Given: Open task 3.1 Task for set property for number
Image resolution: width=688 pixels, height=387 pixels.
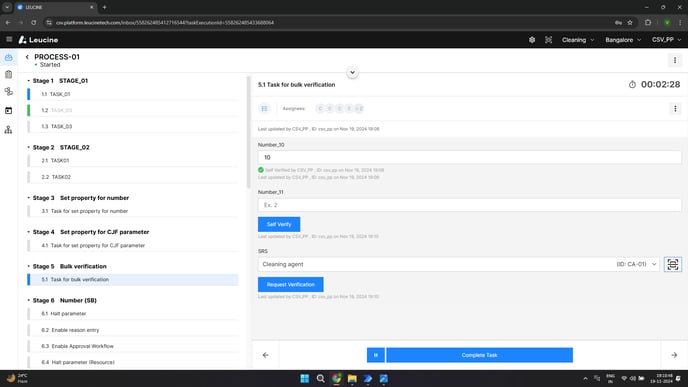Looking at the screenshot, I should click(x=133, y=211).
